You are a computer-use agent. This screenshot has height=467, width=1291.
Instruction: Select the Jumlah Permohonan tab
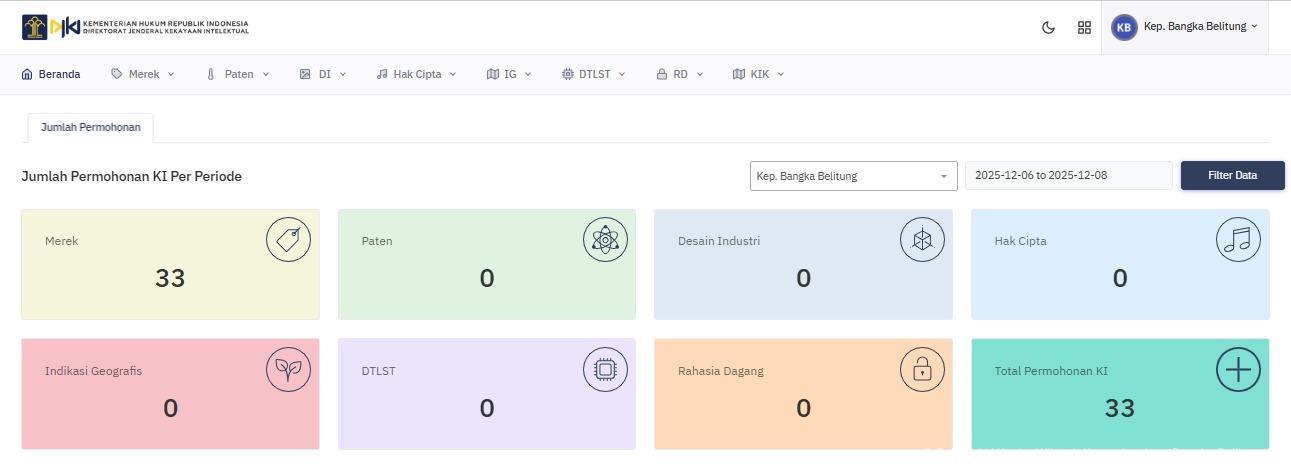pos(90,127)
